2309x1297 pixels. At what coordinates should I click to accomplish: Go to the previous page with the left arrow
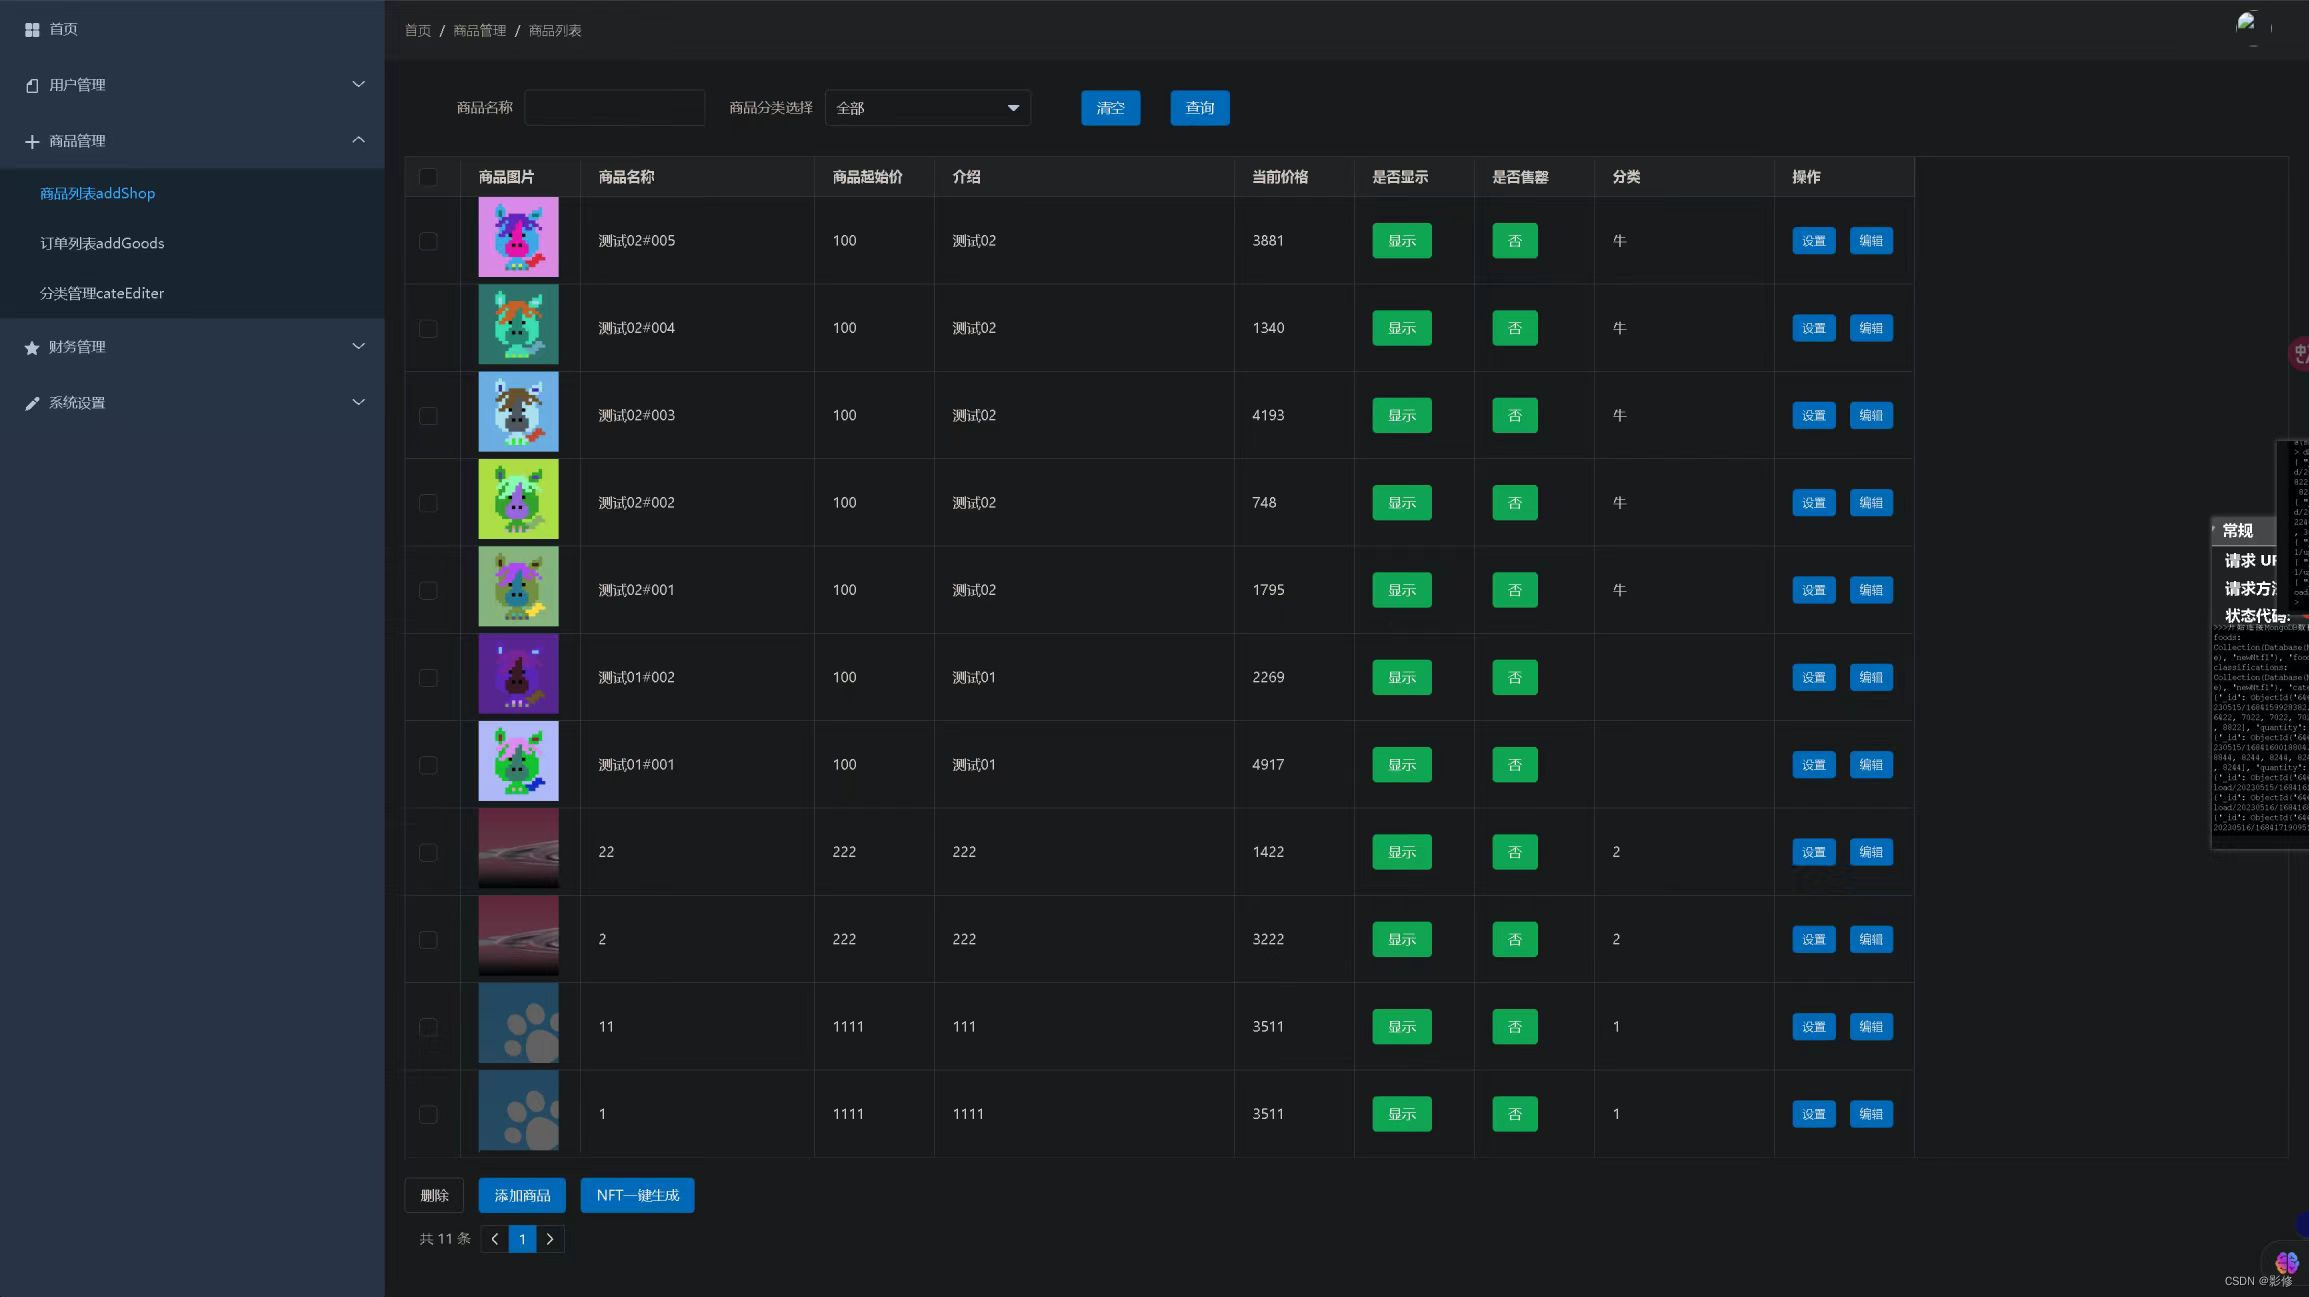point(494,1239)
